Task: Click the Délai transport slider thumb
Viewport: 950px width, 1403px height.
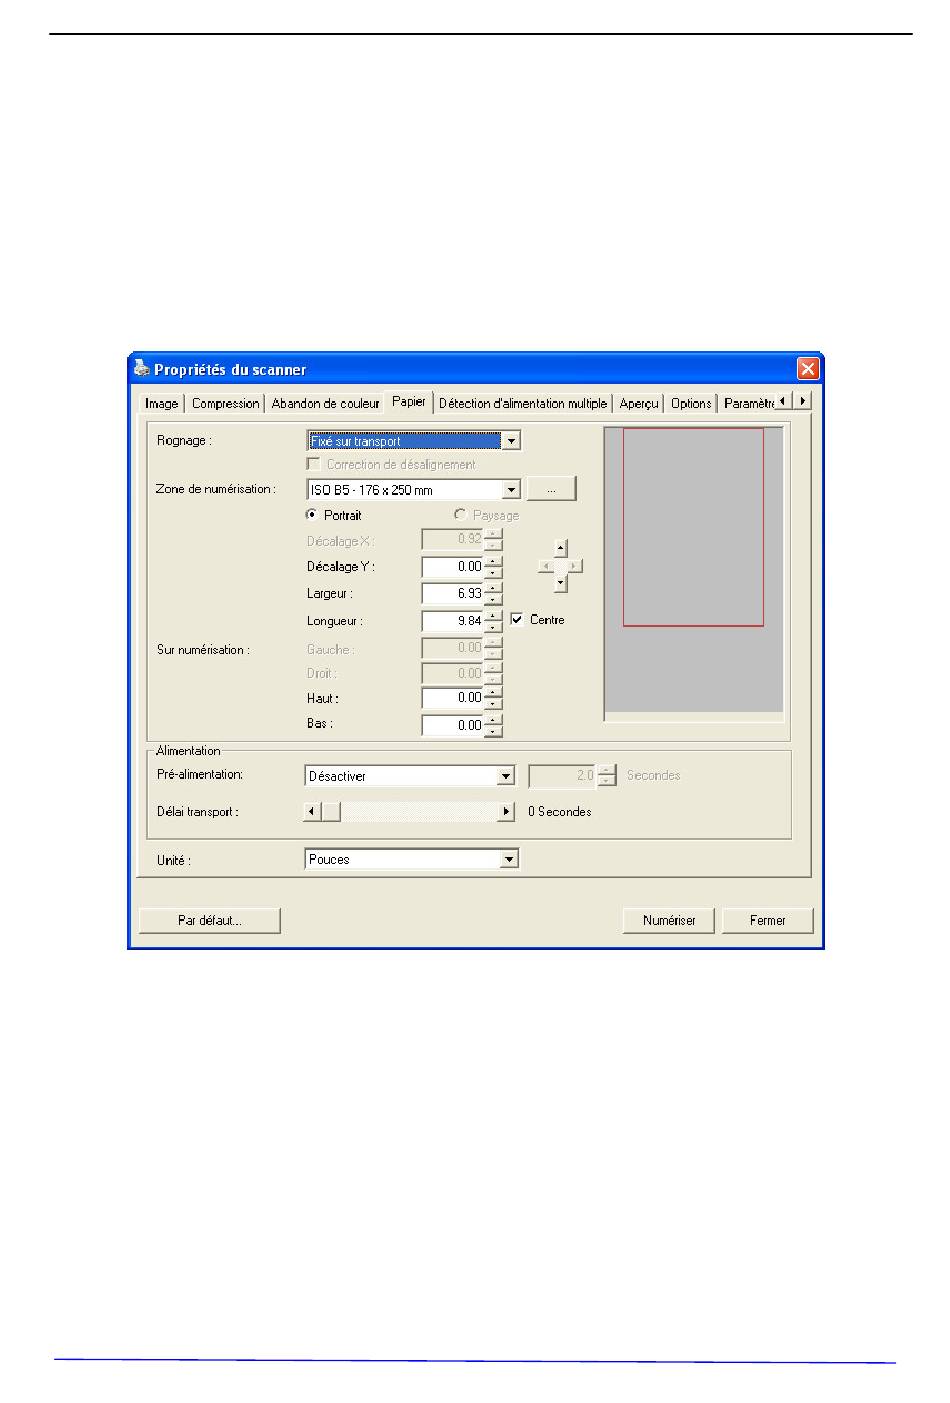Action: [x=331, y=812]
